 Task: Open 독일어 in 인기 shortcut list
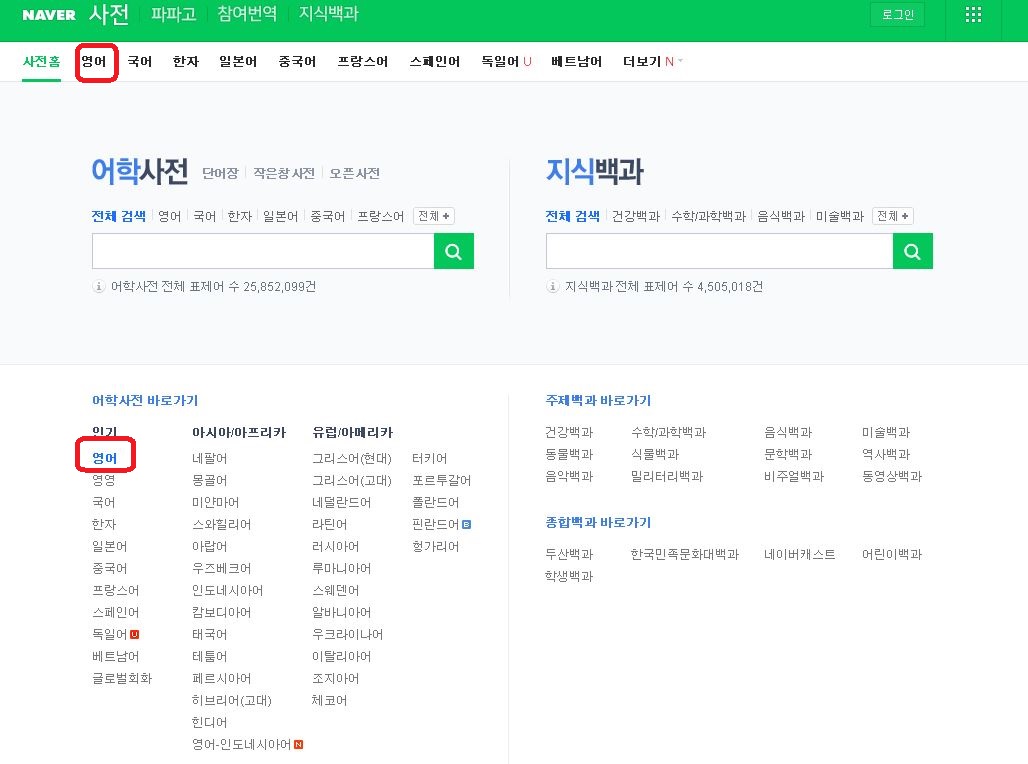click(109, 634)
